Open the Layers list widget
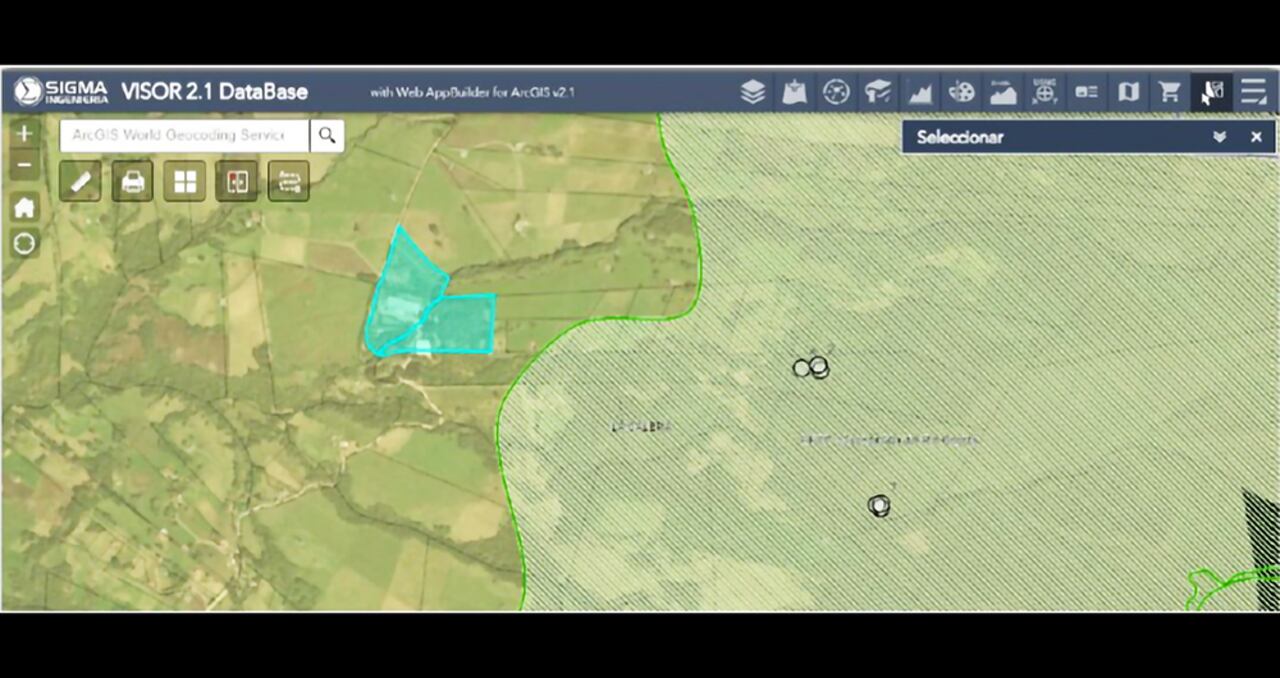The height and width of the screenshot is (678, 1280). 753,91
